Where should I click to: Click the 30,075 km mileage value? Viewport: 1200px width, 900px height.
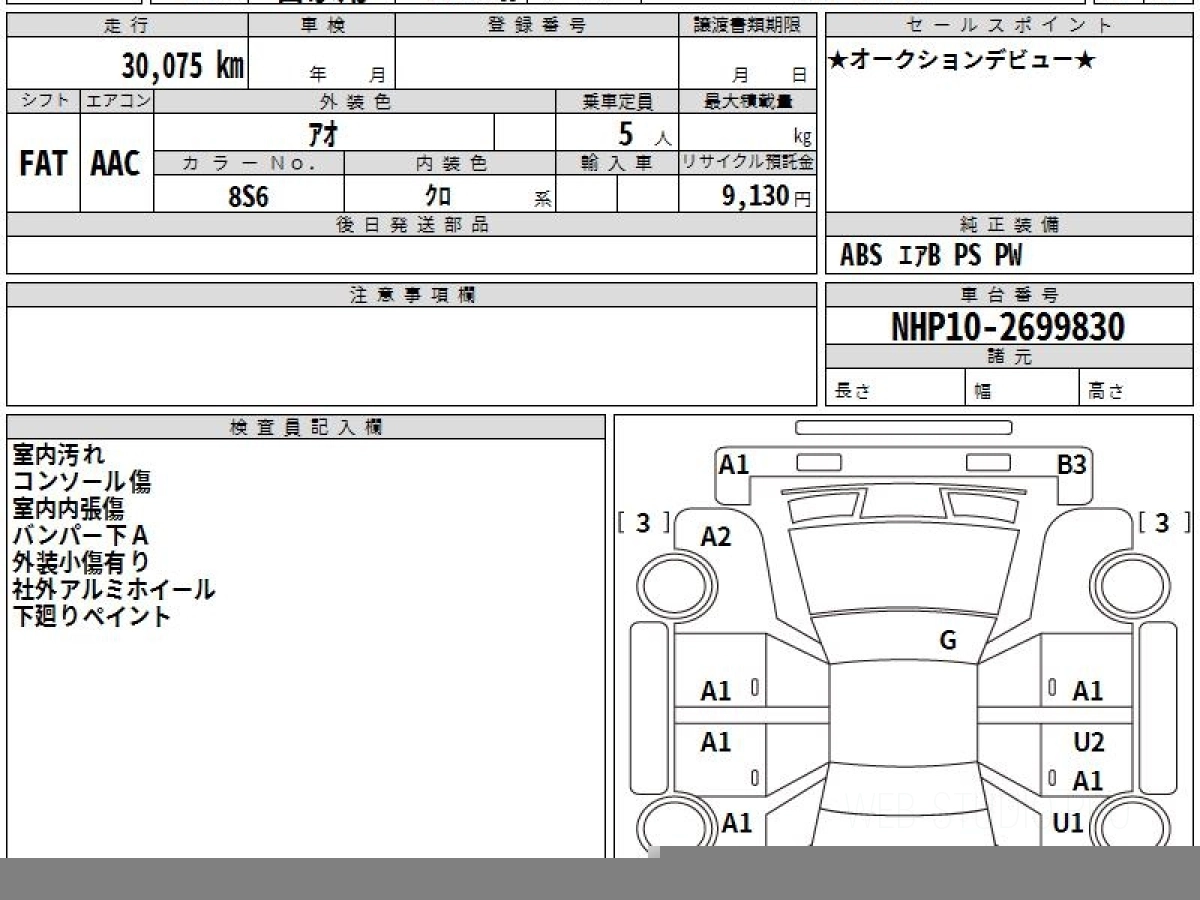click(182, 66)
